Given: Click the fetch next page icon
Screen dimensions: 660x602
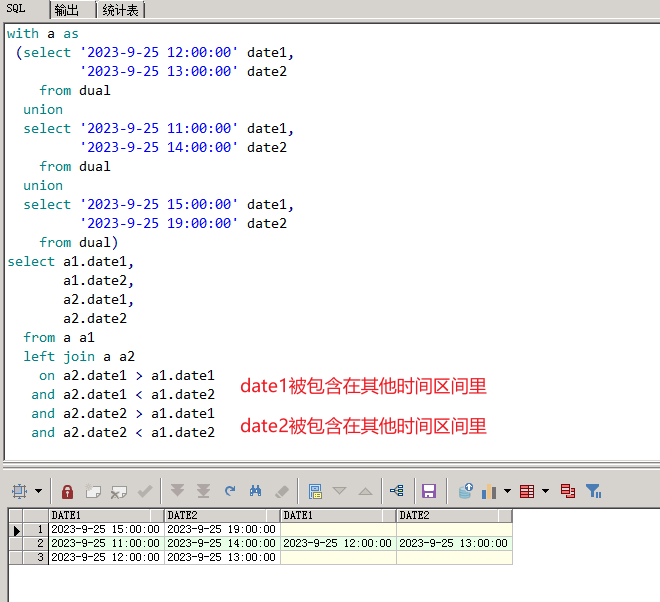Looking at the screenshot, I should click(177, 490).
